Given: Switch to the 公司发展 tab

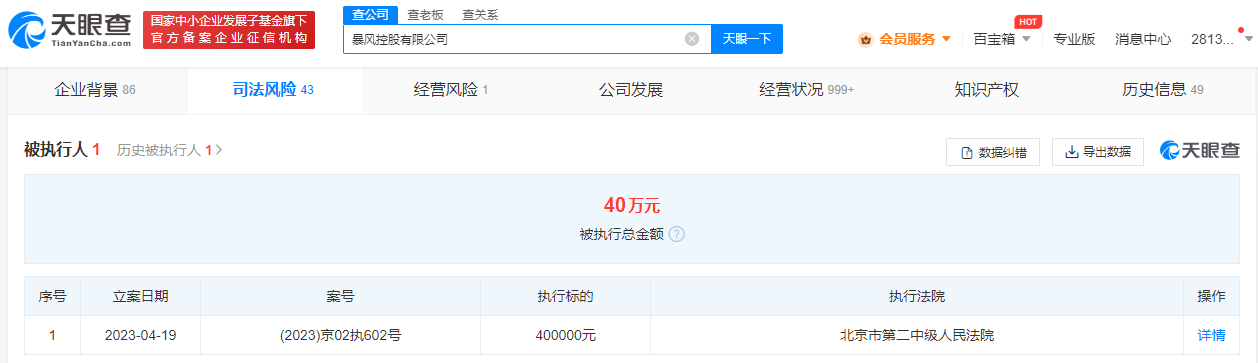Looking at the screenshot, I should 630,90.
